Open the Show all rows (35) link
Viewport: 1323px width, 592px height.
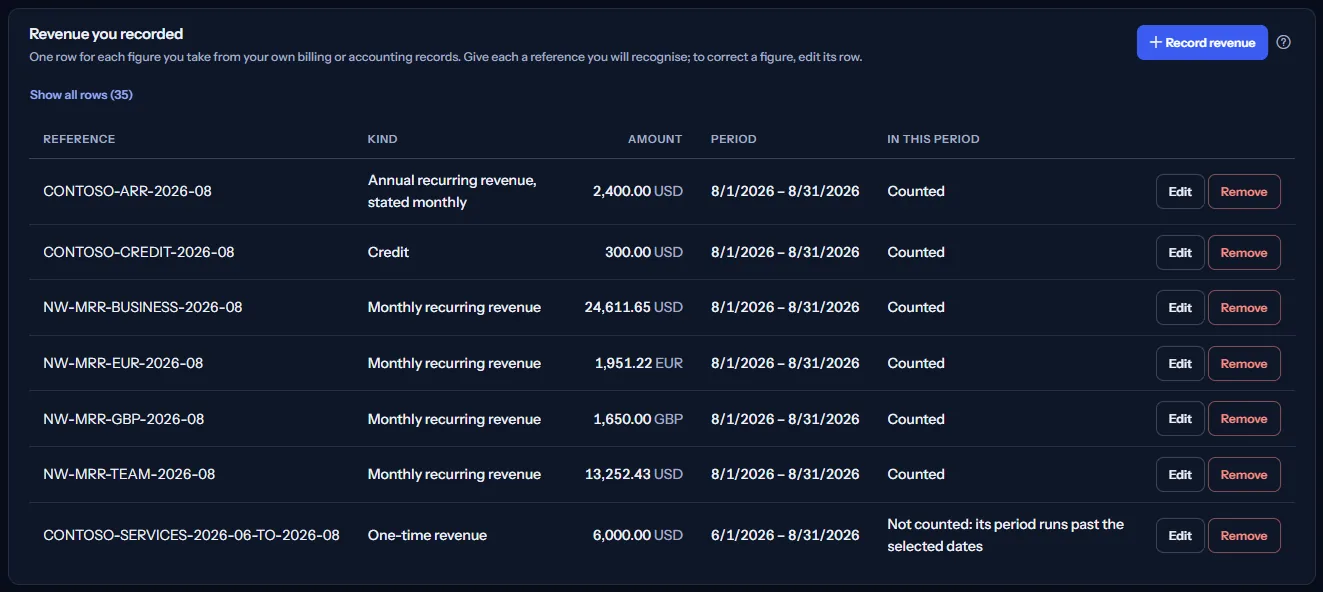tap(81, 95)
